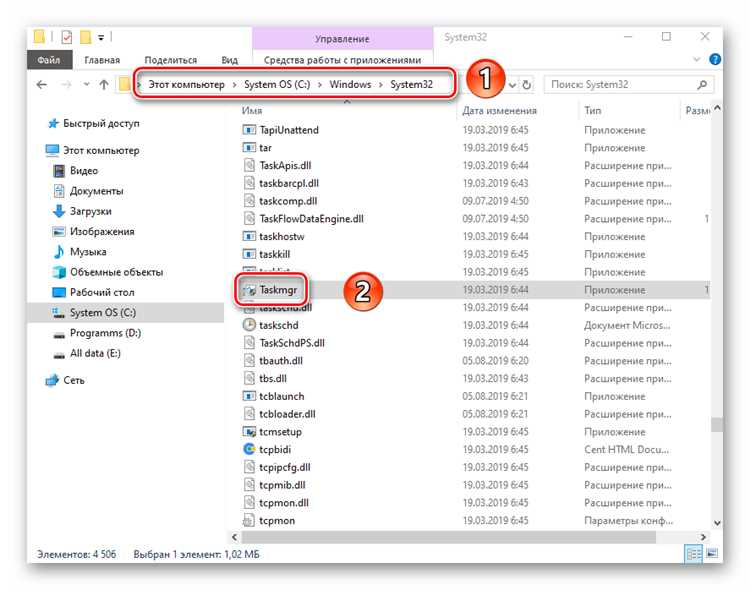
Task: Sort by the Дата изменения column
Action: tap(499, 111)
